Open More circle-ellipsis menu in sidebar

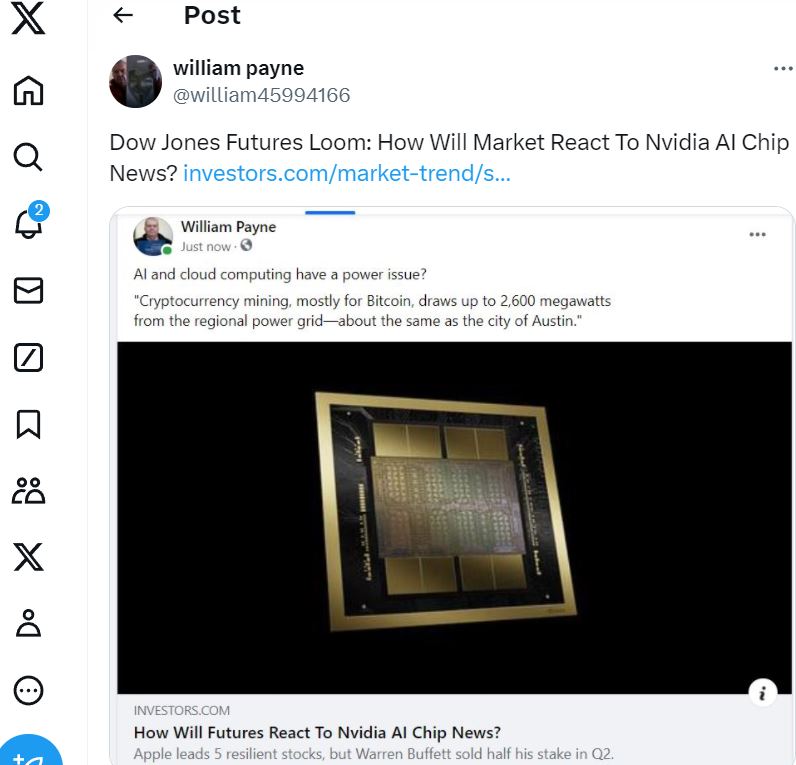(28, 690)
